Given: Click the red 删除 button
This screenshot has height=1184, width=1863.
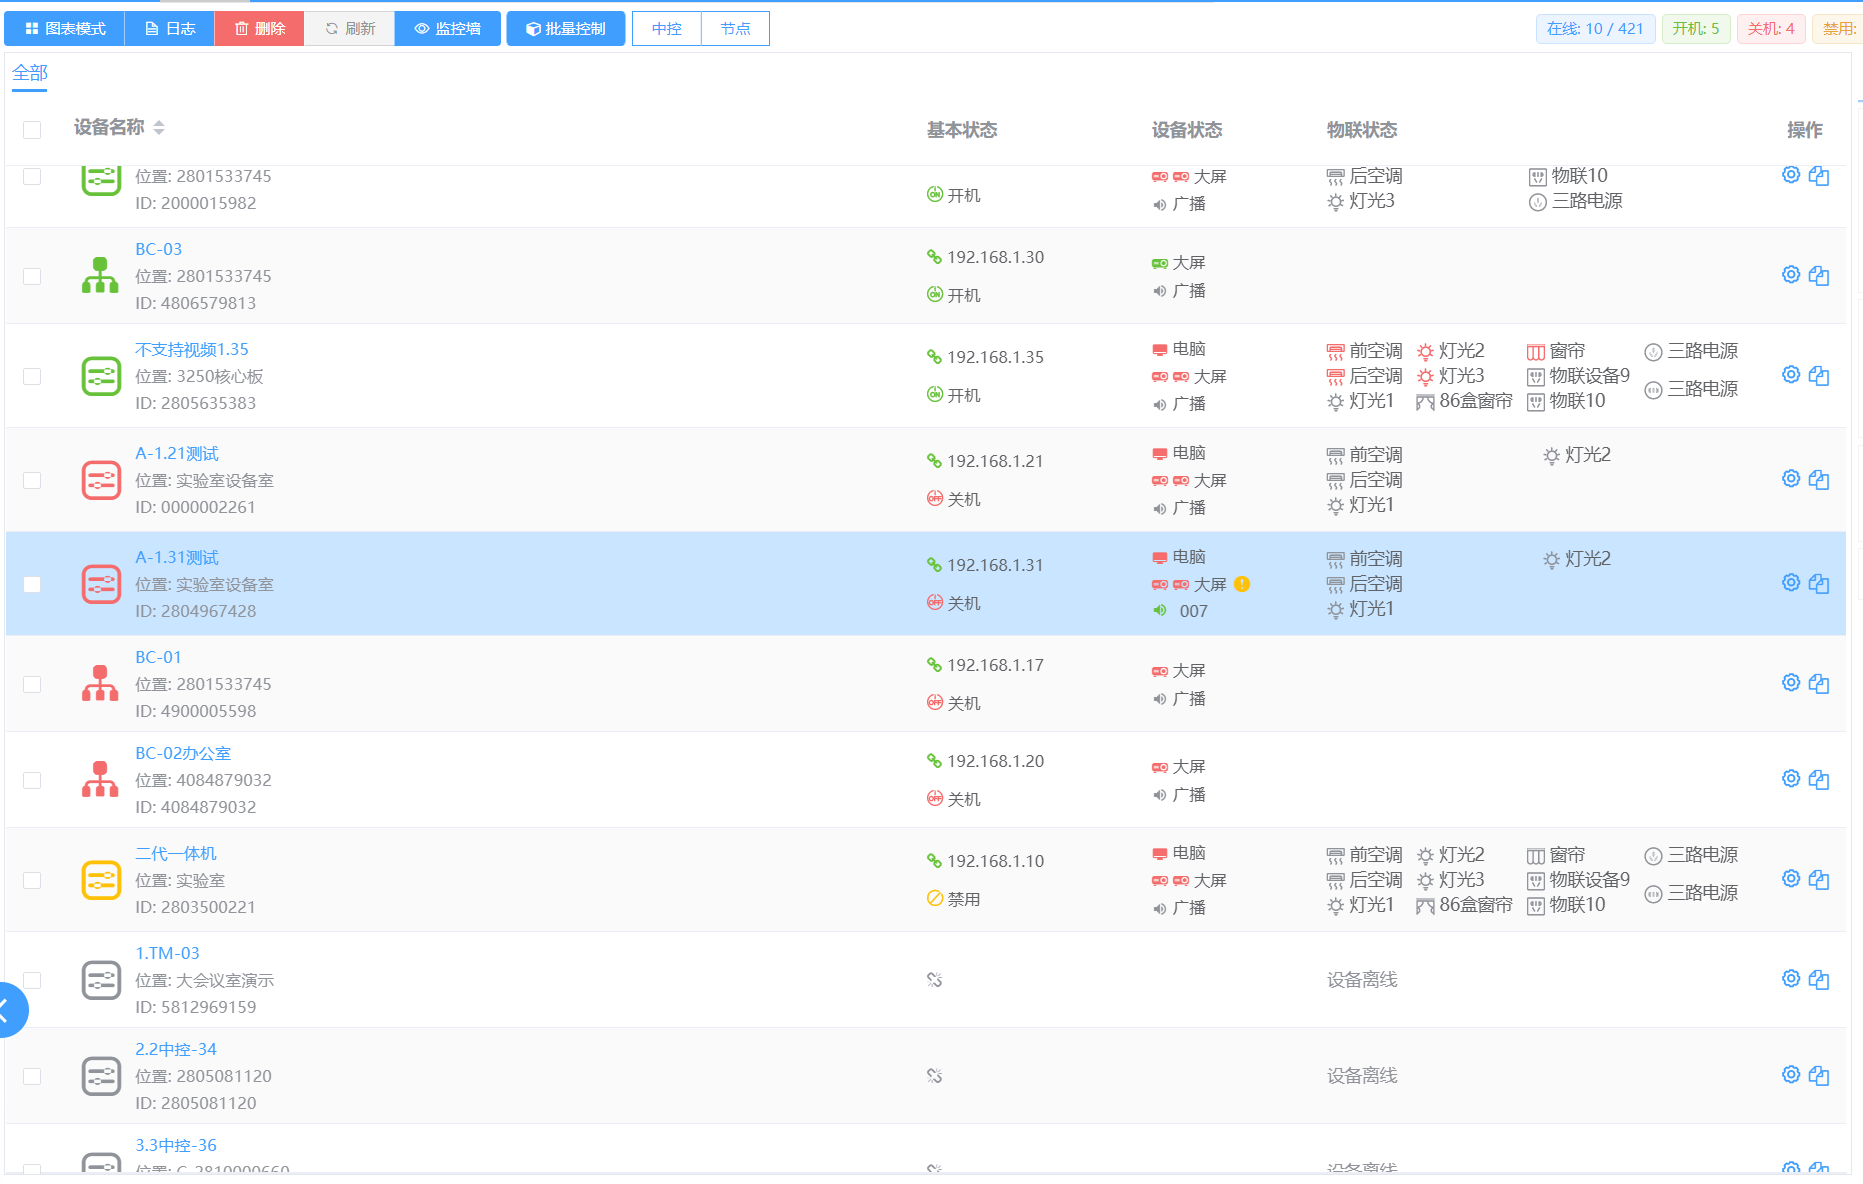Looking at the screenshot, I should (259, 29).
